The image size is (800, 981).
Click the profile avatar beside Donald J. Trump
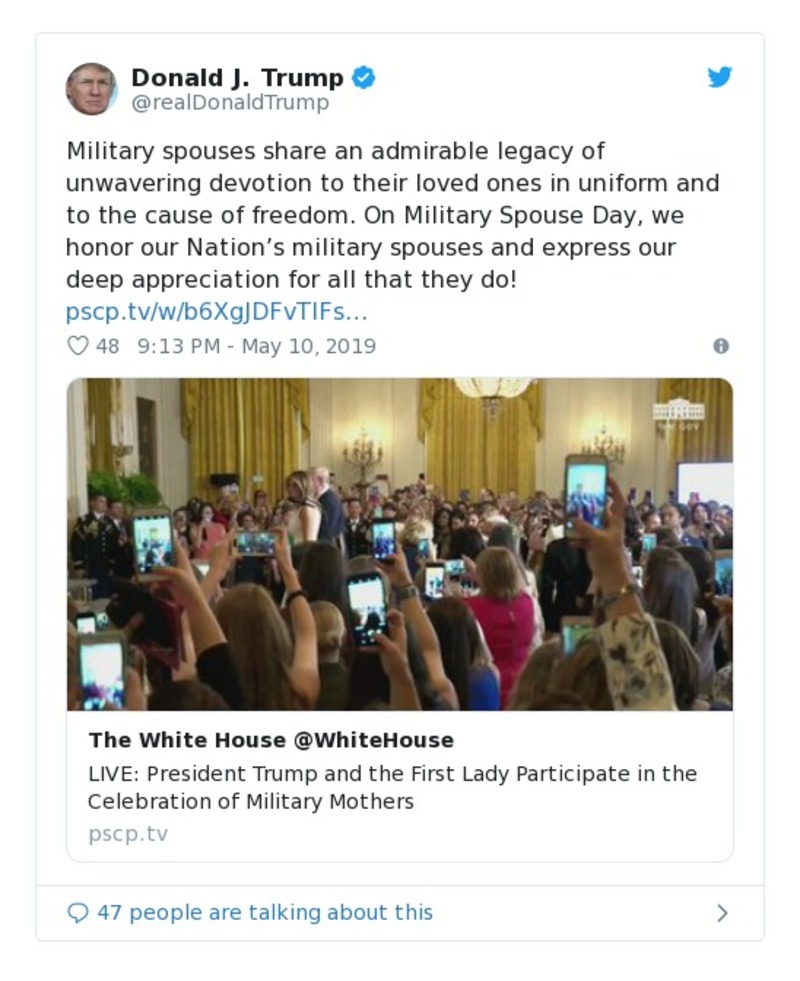[91, 89]
